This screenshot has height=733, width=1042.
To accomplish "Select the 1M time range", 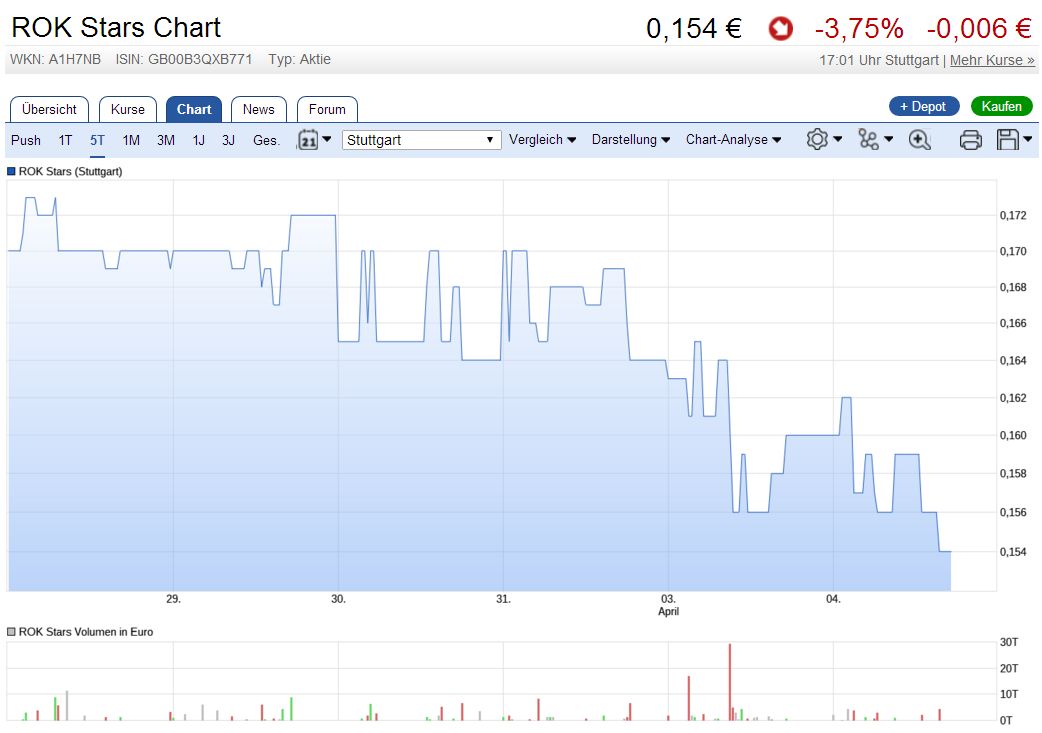I will click(x=131, y=140).
